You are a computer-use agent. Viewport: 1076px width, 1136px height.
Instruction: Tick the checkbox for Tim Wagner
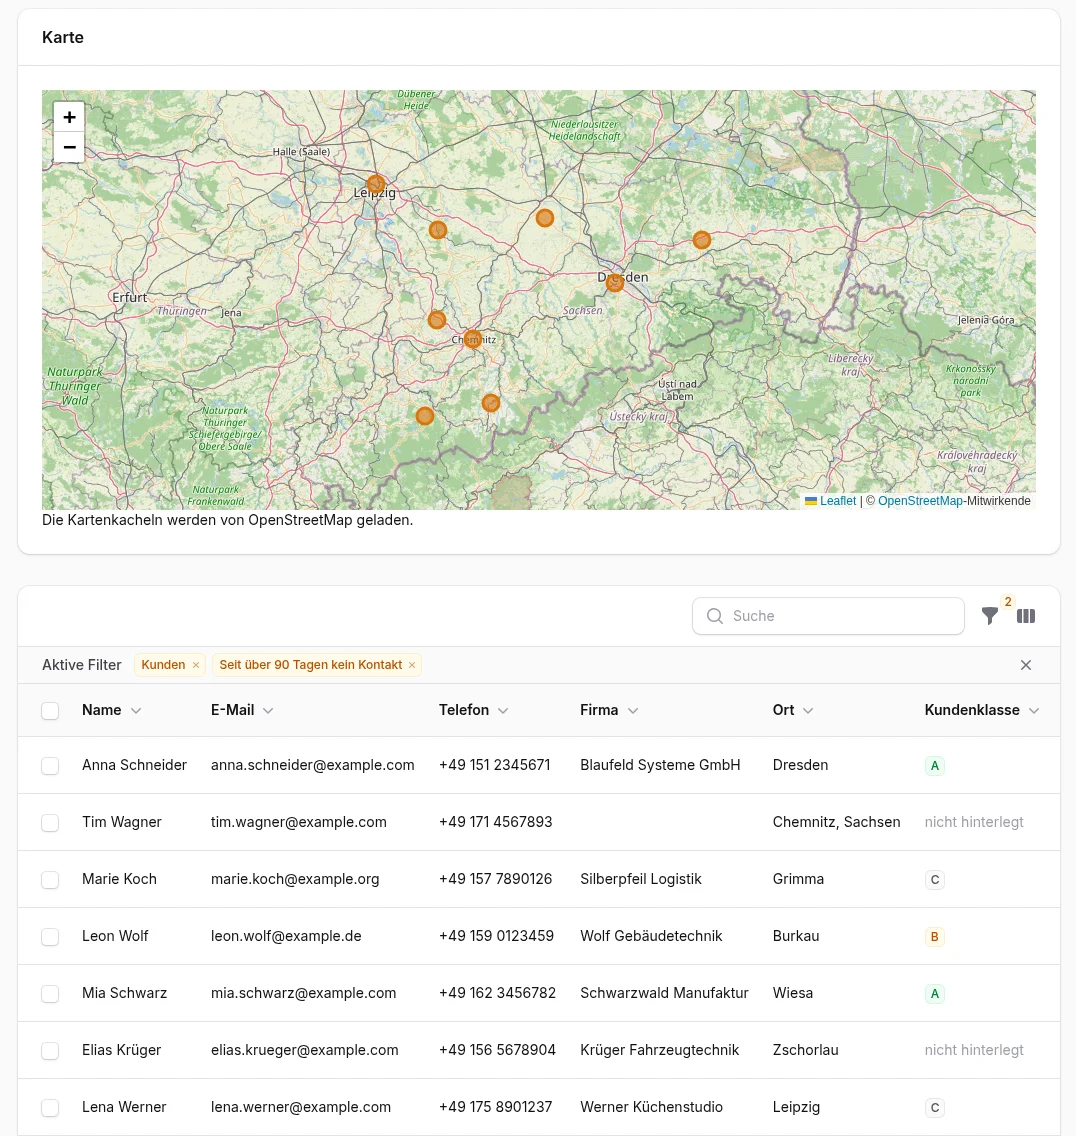coord(50,823)
